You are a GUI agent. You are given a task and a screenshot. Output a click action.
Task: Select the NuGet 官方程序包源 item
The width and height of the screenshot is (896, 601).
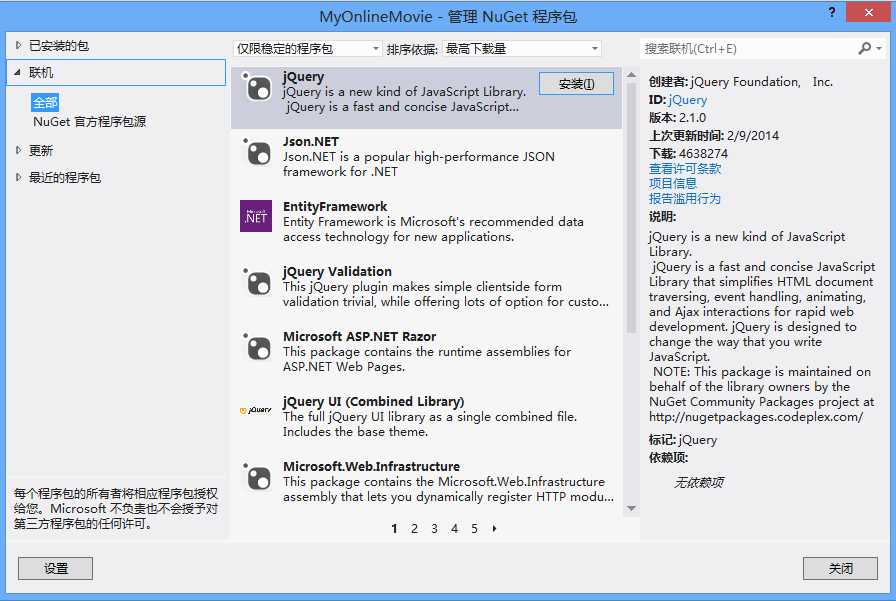pos(89,122)
